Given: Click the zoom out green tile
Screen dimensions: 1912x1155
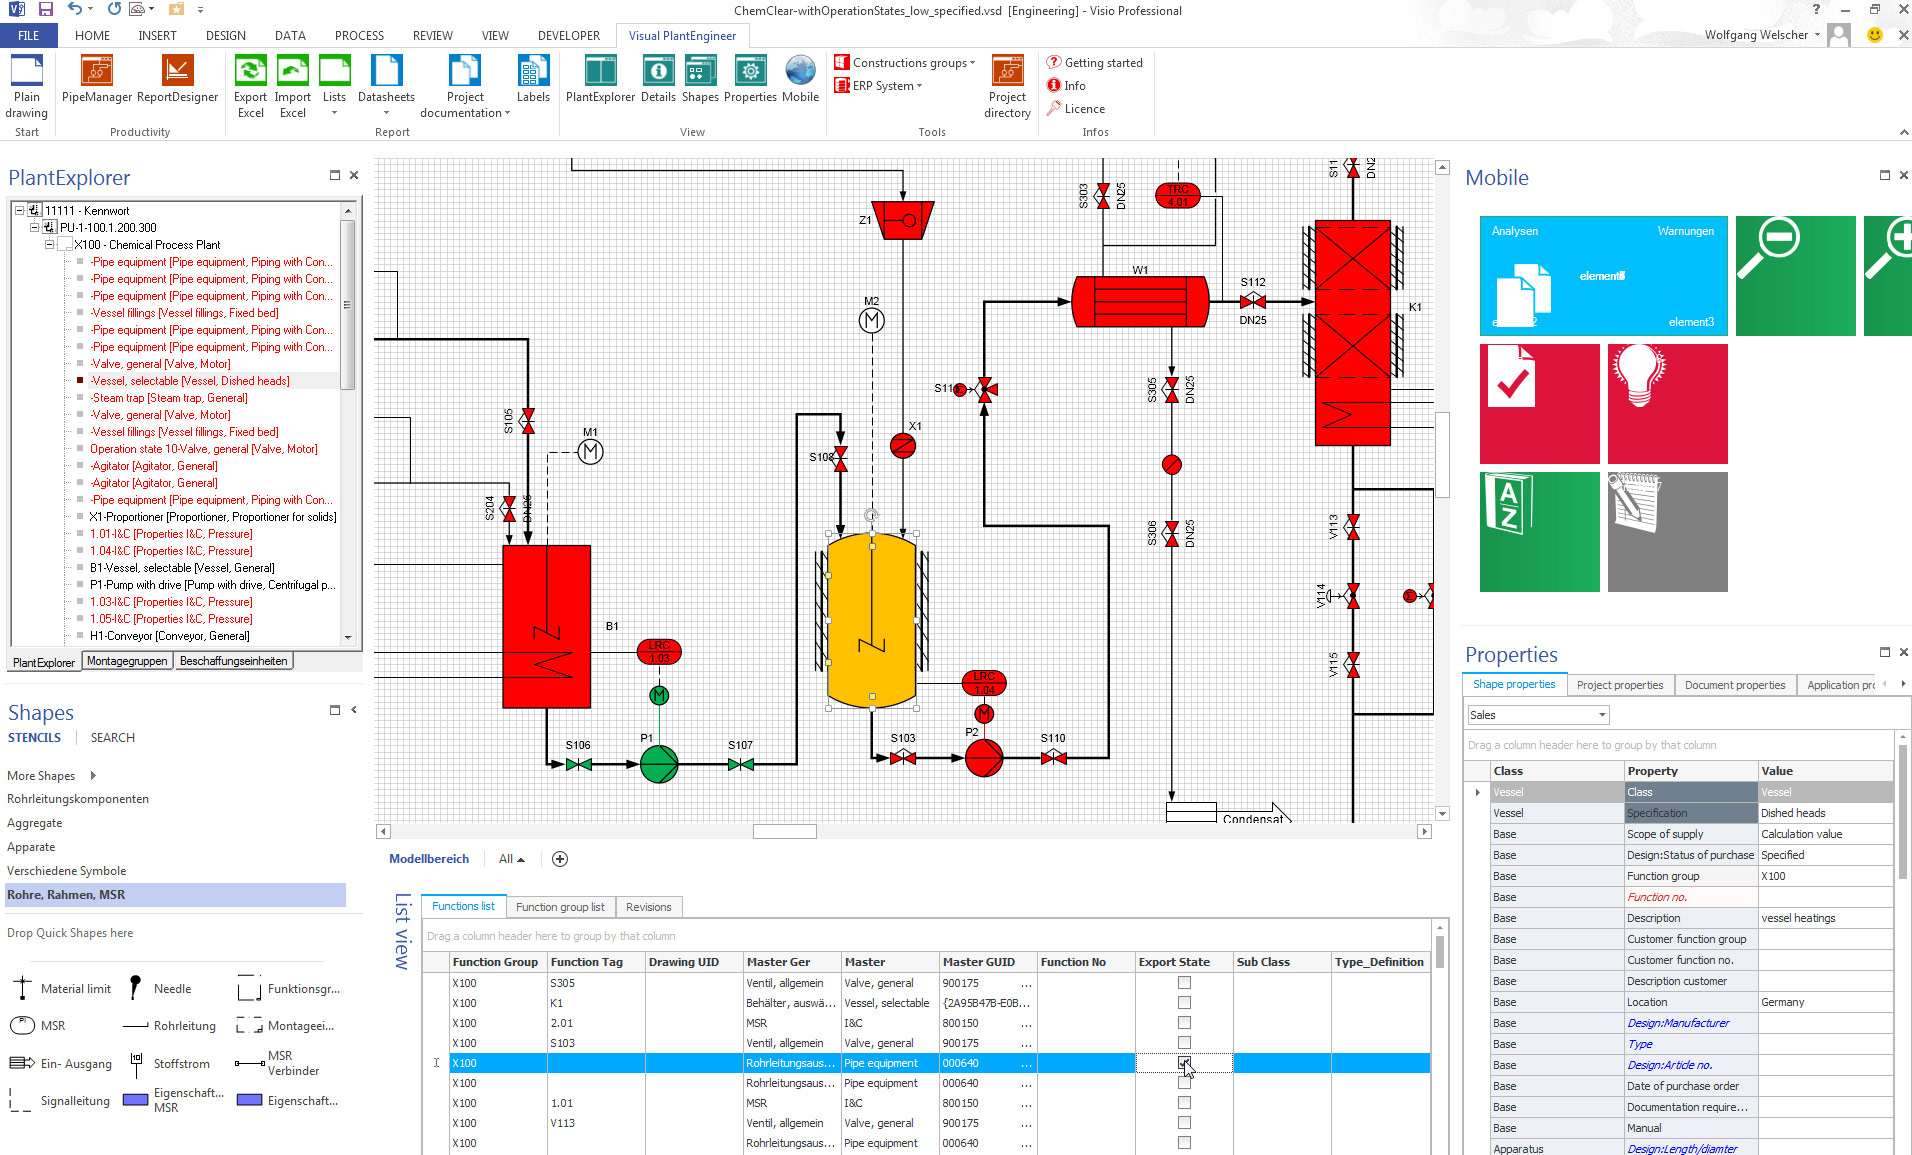Looking at the screenshot, I should [1795, 276].
